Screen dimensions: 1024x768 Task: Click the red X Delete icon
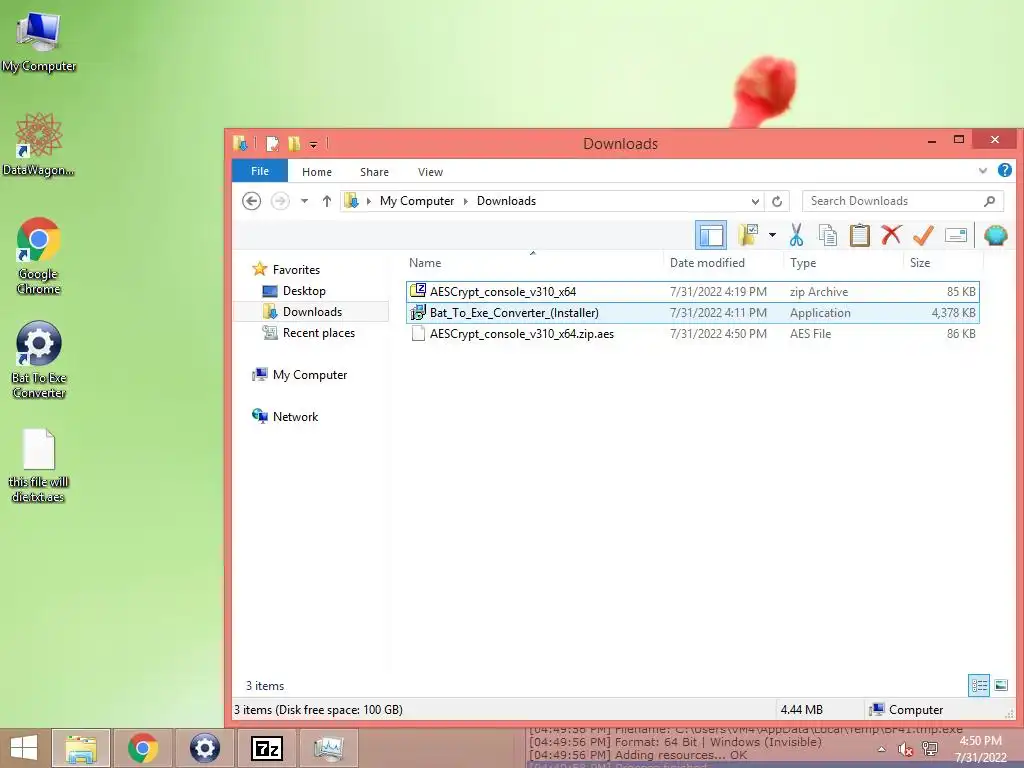tap(891, 234)
